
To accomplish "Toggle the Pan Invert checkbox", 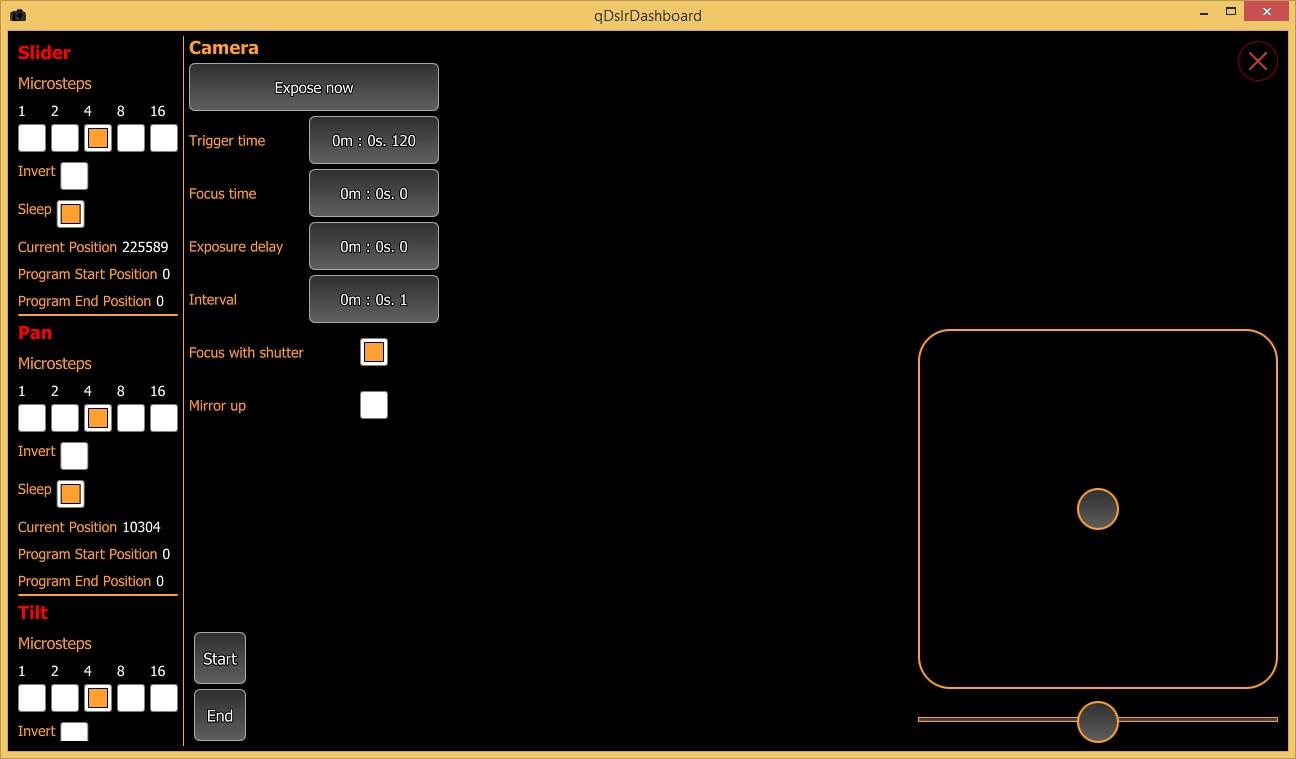I will [x=74, y=456].
